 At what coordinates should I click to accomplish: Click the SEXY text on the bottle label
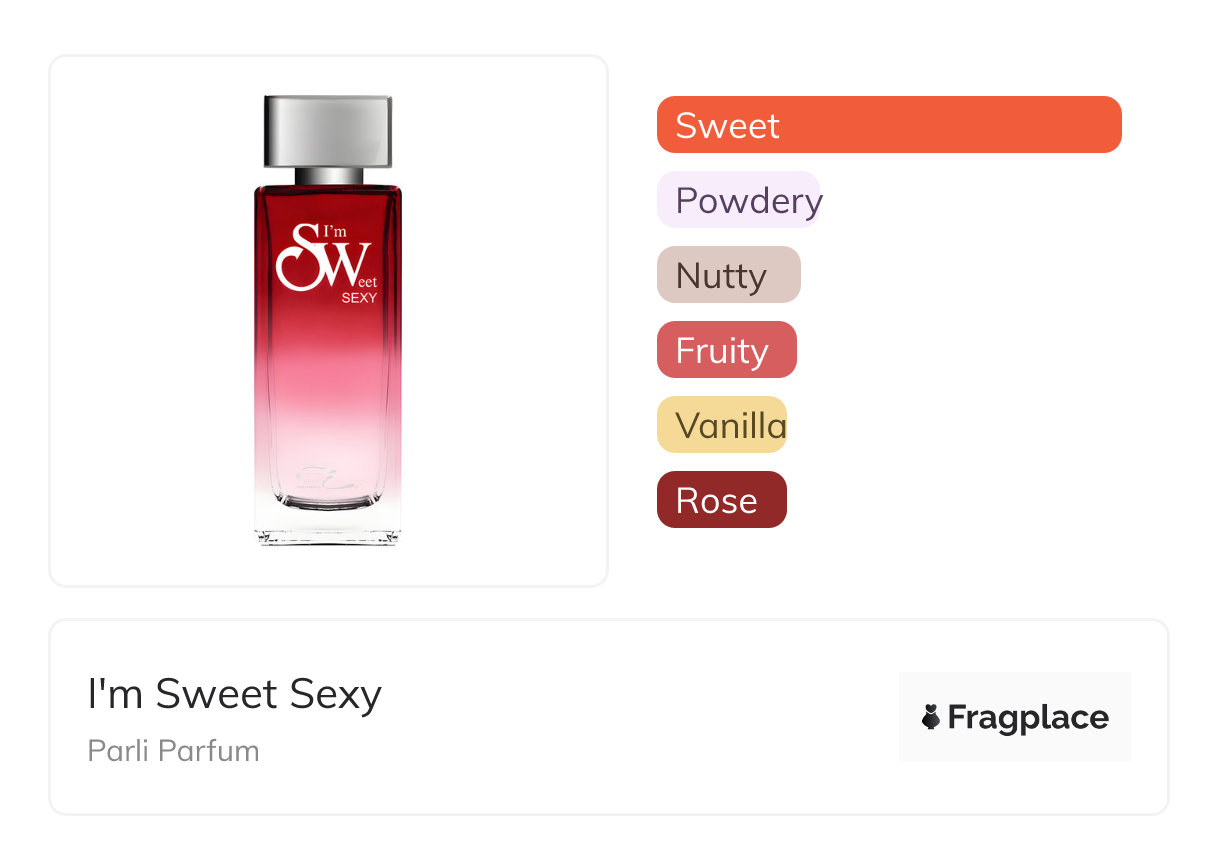coord(359,297)
